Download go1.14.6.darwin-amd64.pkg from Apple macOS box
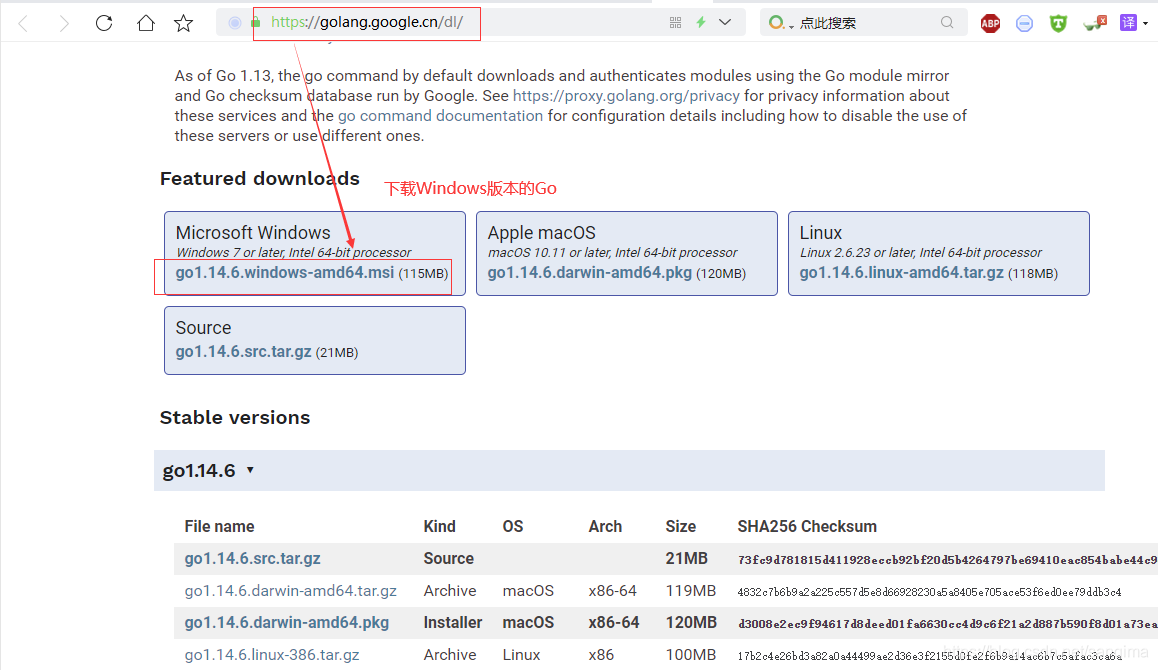 [x=589, y=273]
